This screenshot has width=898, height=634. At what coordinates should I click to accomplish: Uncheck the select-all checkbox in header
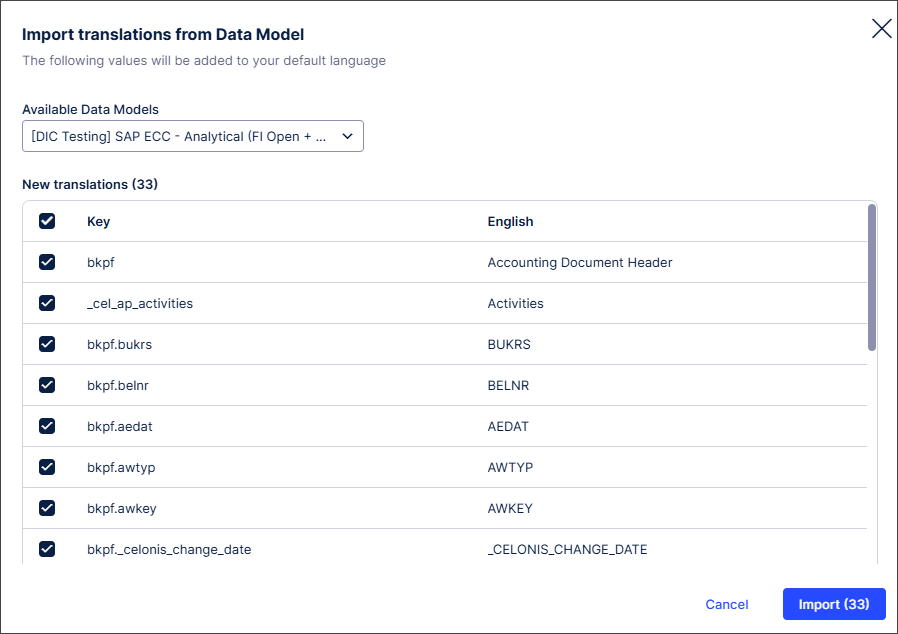47,221
